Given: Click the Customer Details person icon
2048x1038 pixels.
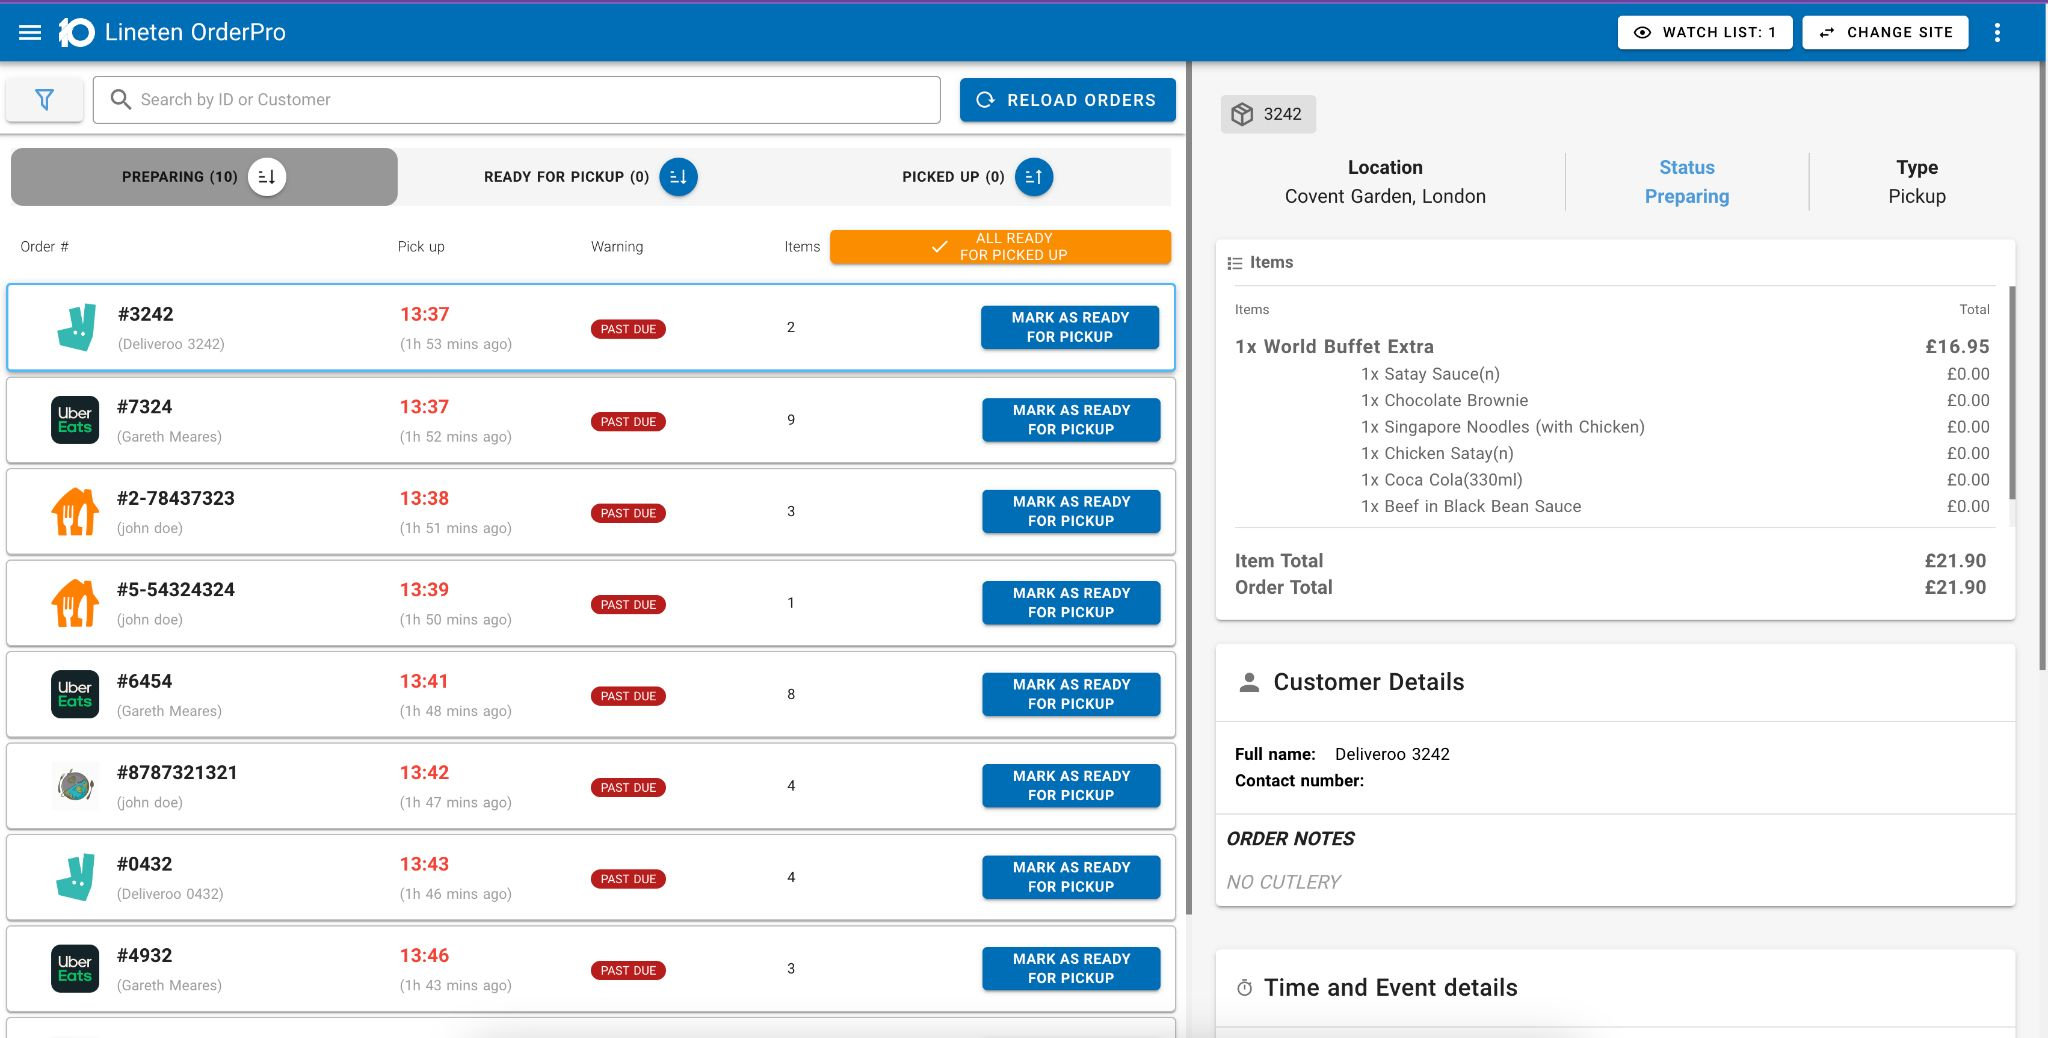Looking at the screenshot, I should pyautogui.click(x=1249, y=682).
